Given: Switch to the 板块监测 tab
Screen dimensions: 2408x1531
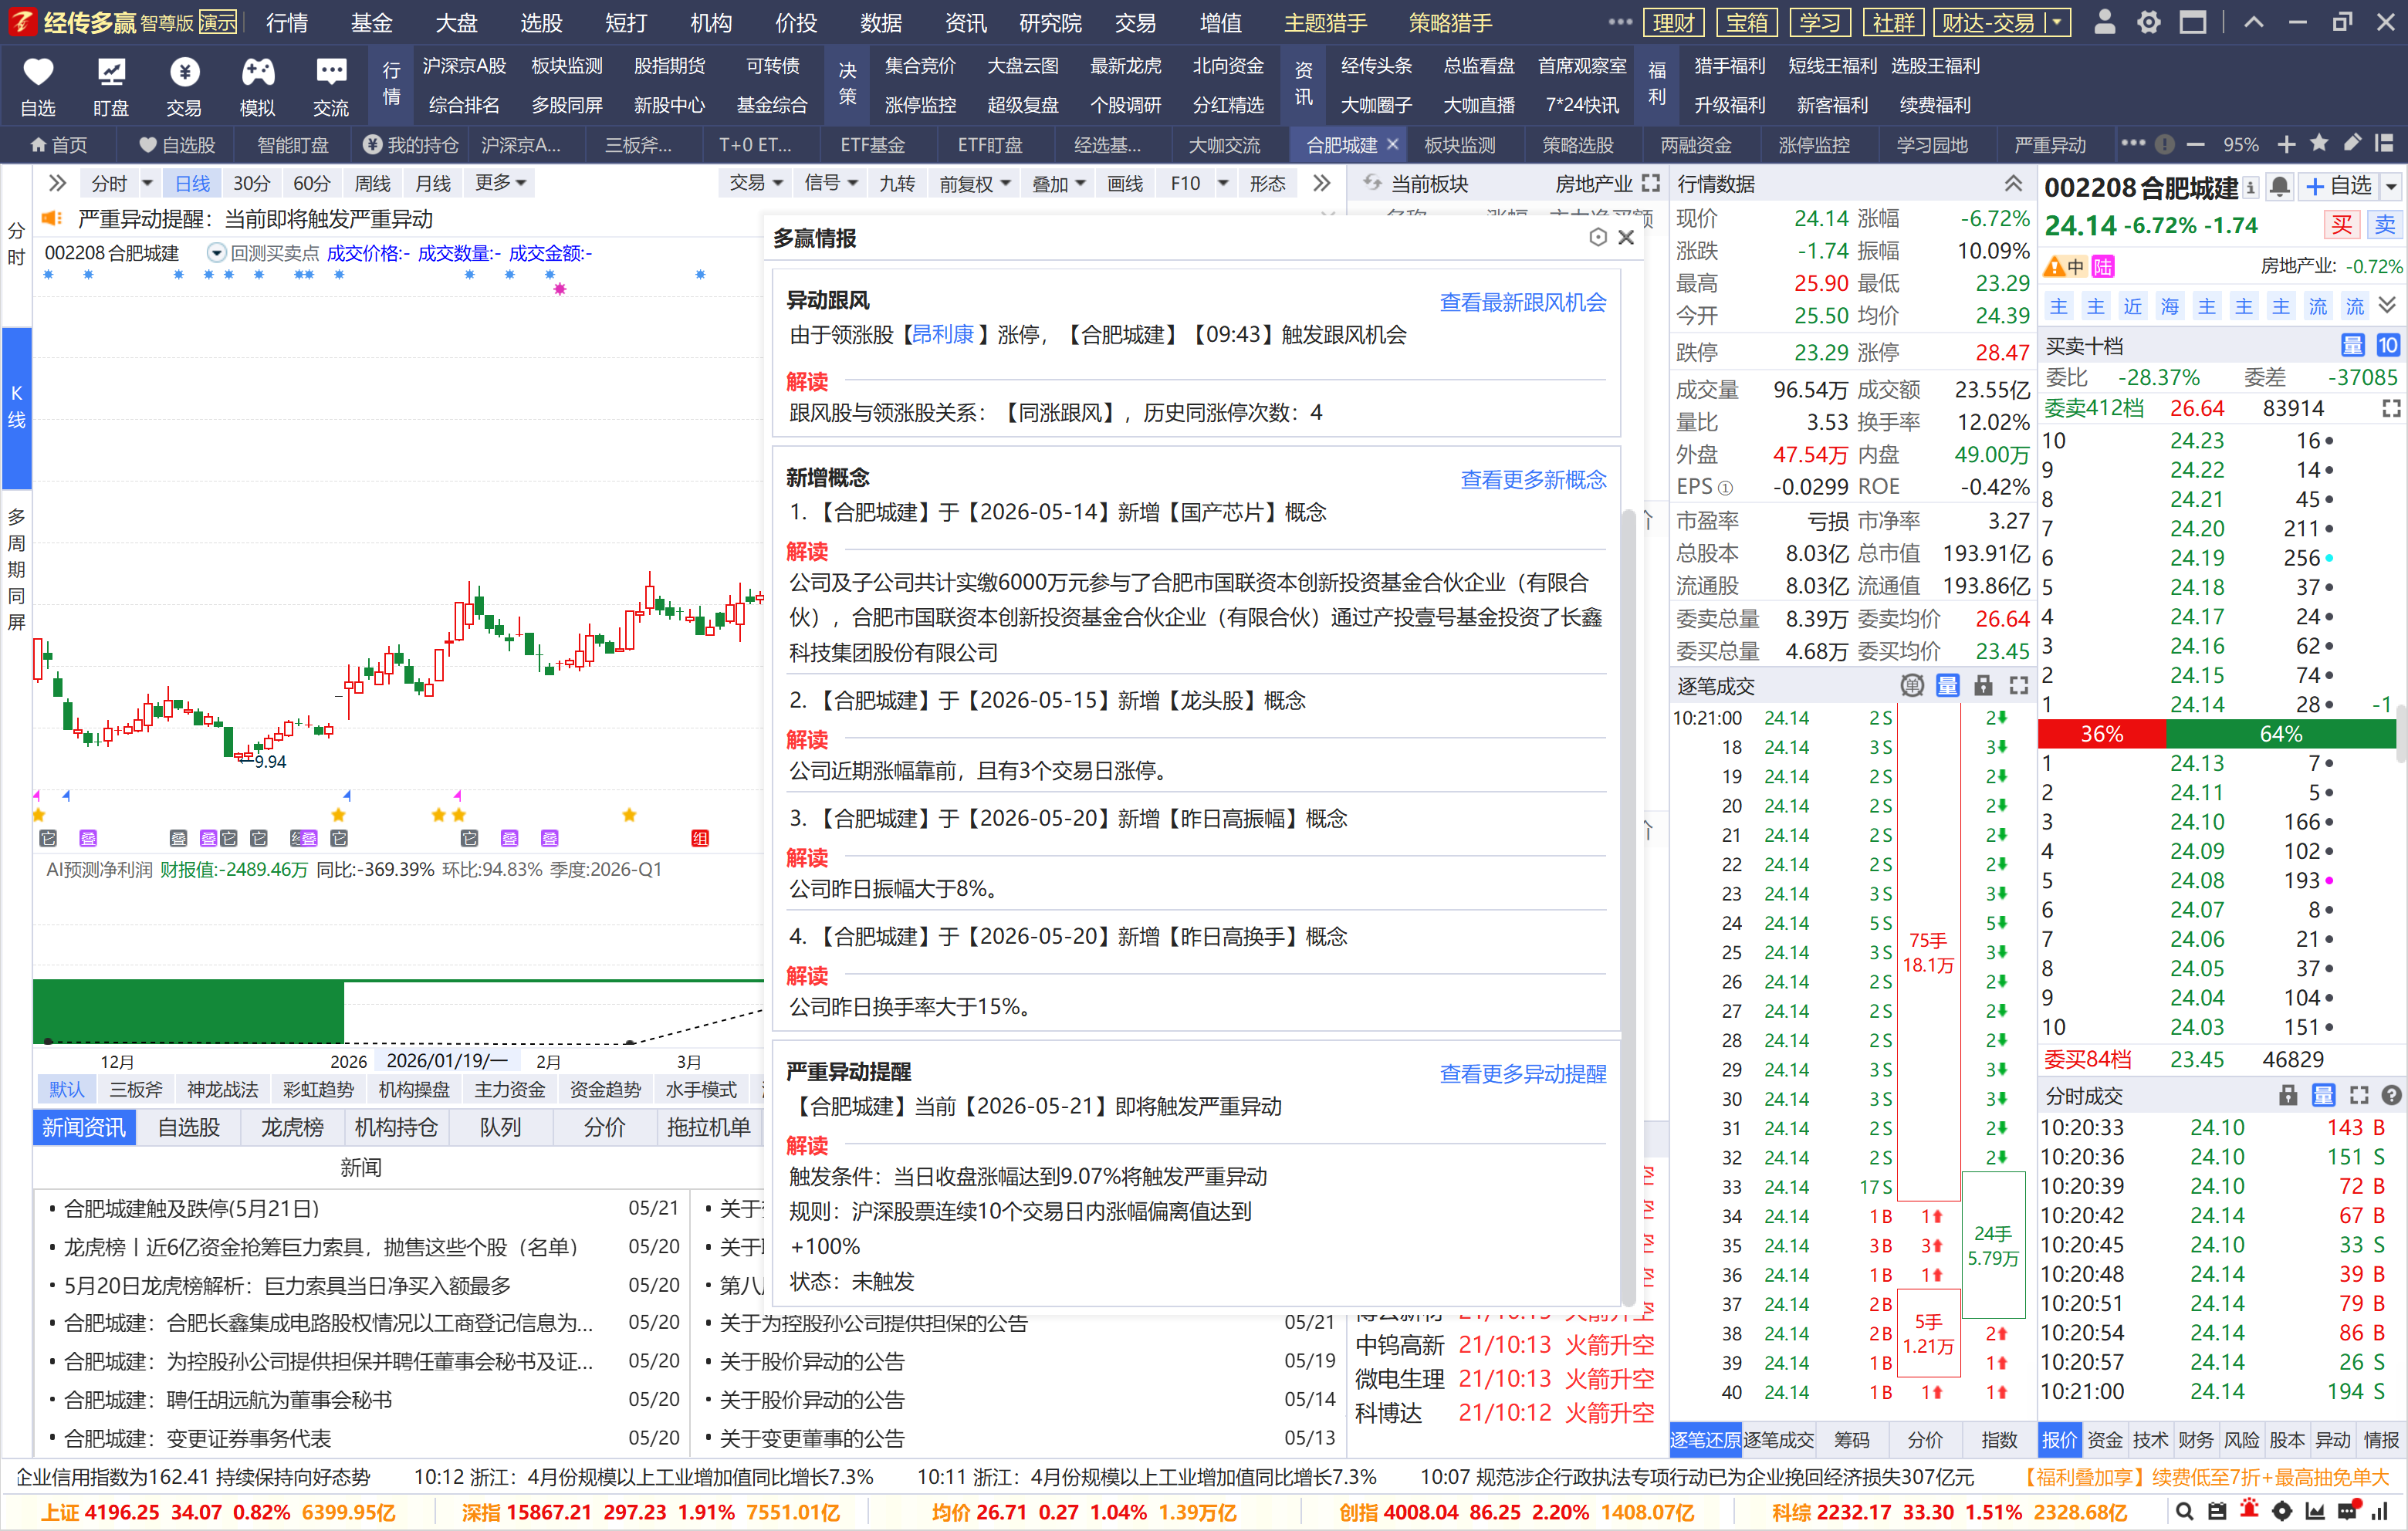Looking at the screenshot, I should 1460,145.
